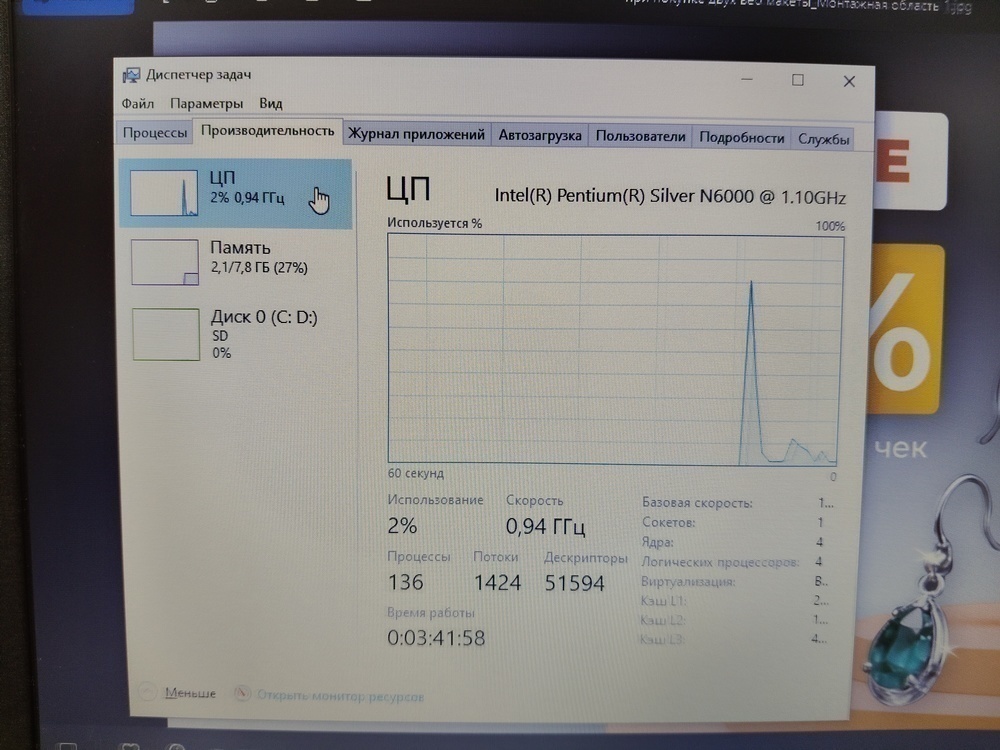Go to the Пользователи tab
Viewport: 1000px width, 750px height.
640,137
